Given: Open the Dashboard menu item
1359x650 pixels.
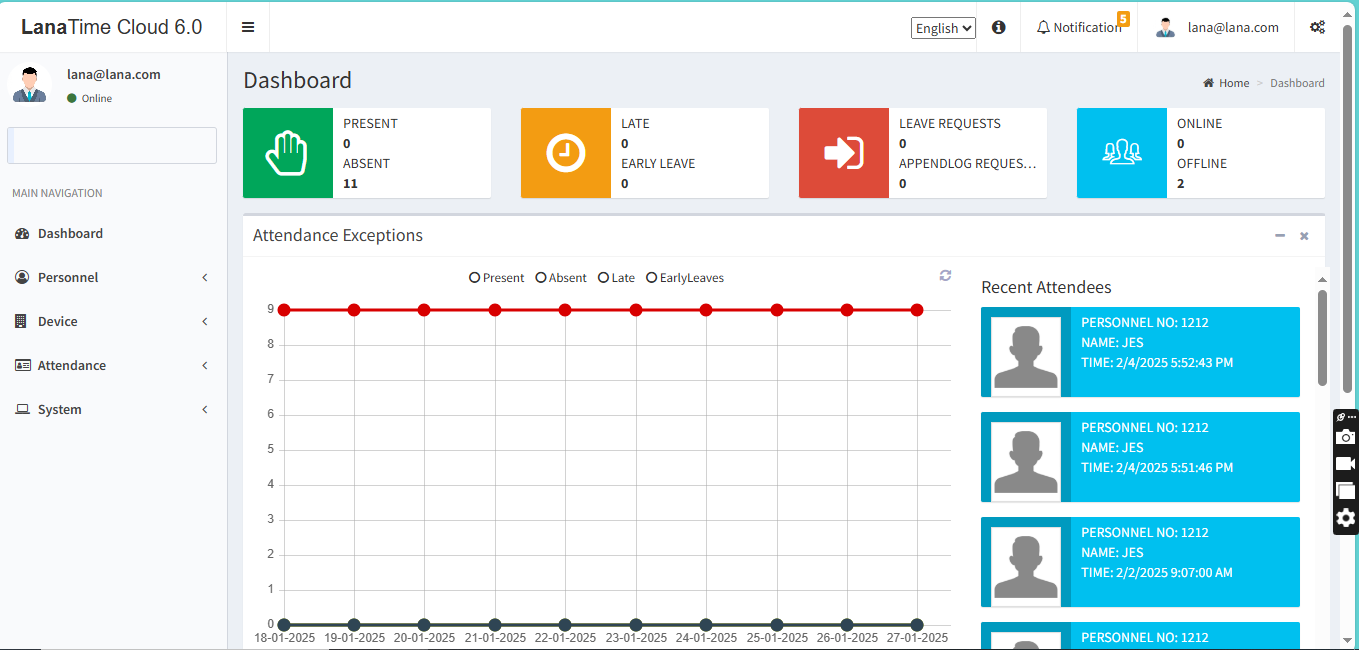Looking at the screenshot, I should (x=113, y=234).
